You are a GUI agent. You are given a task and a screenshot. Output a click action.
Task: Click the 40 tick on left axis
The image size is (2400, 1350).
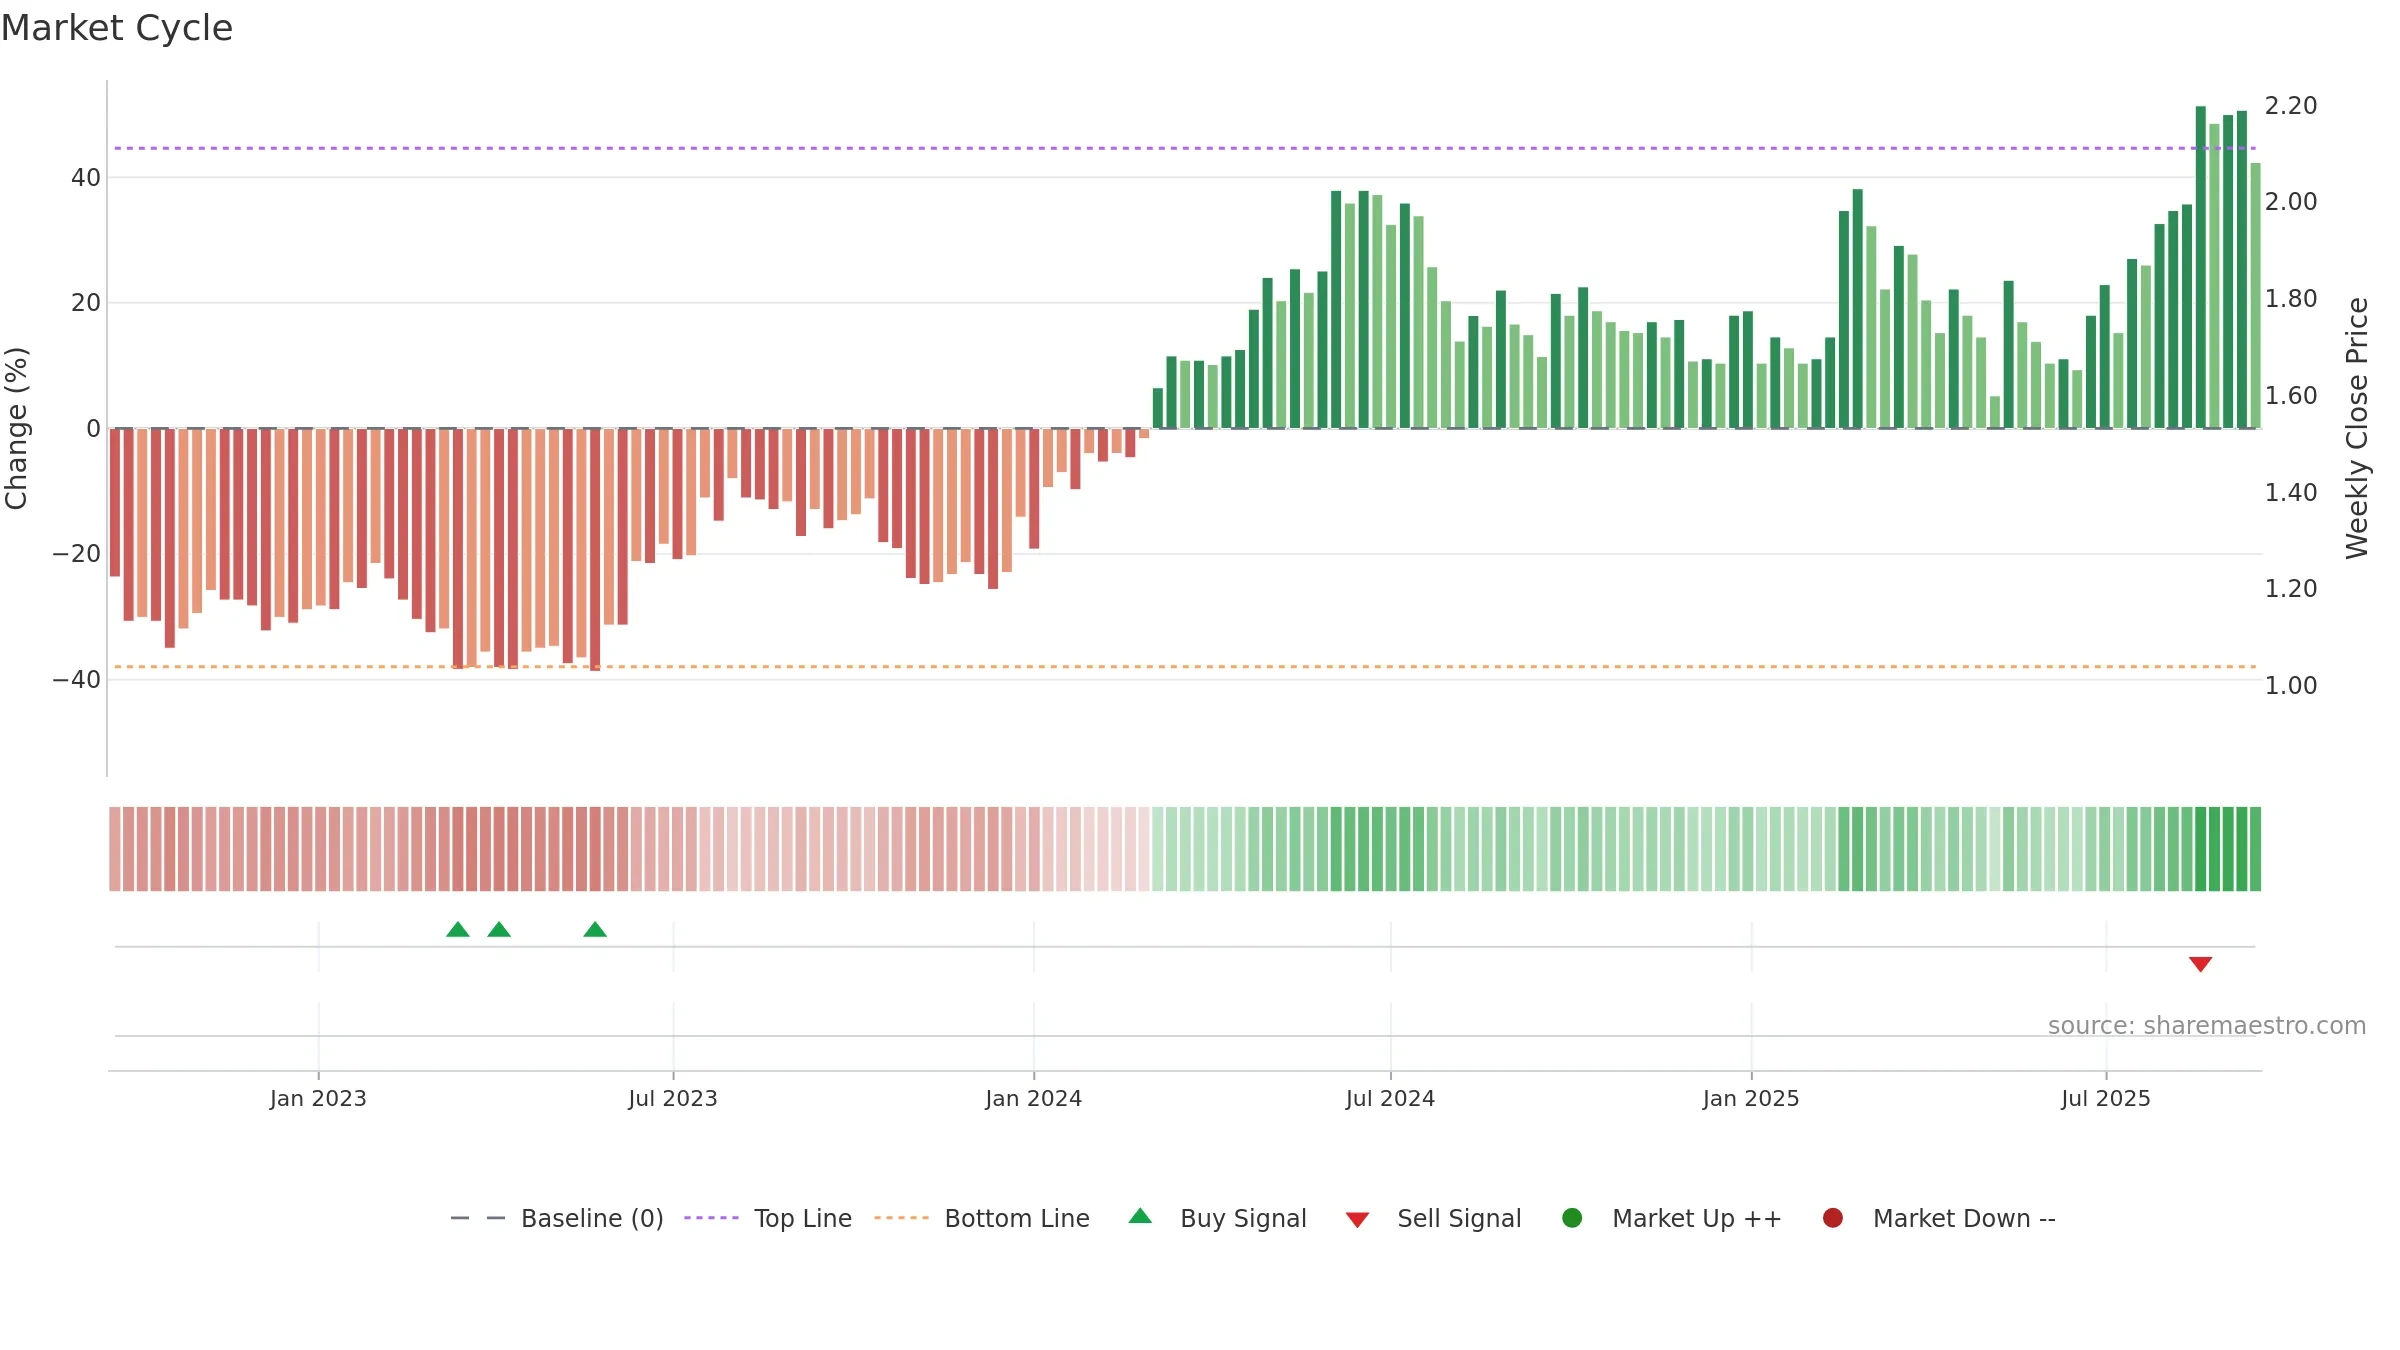click(x=86, y=178)
